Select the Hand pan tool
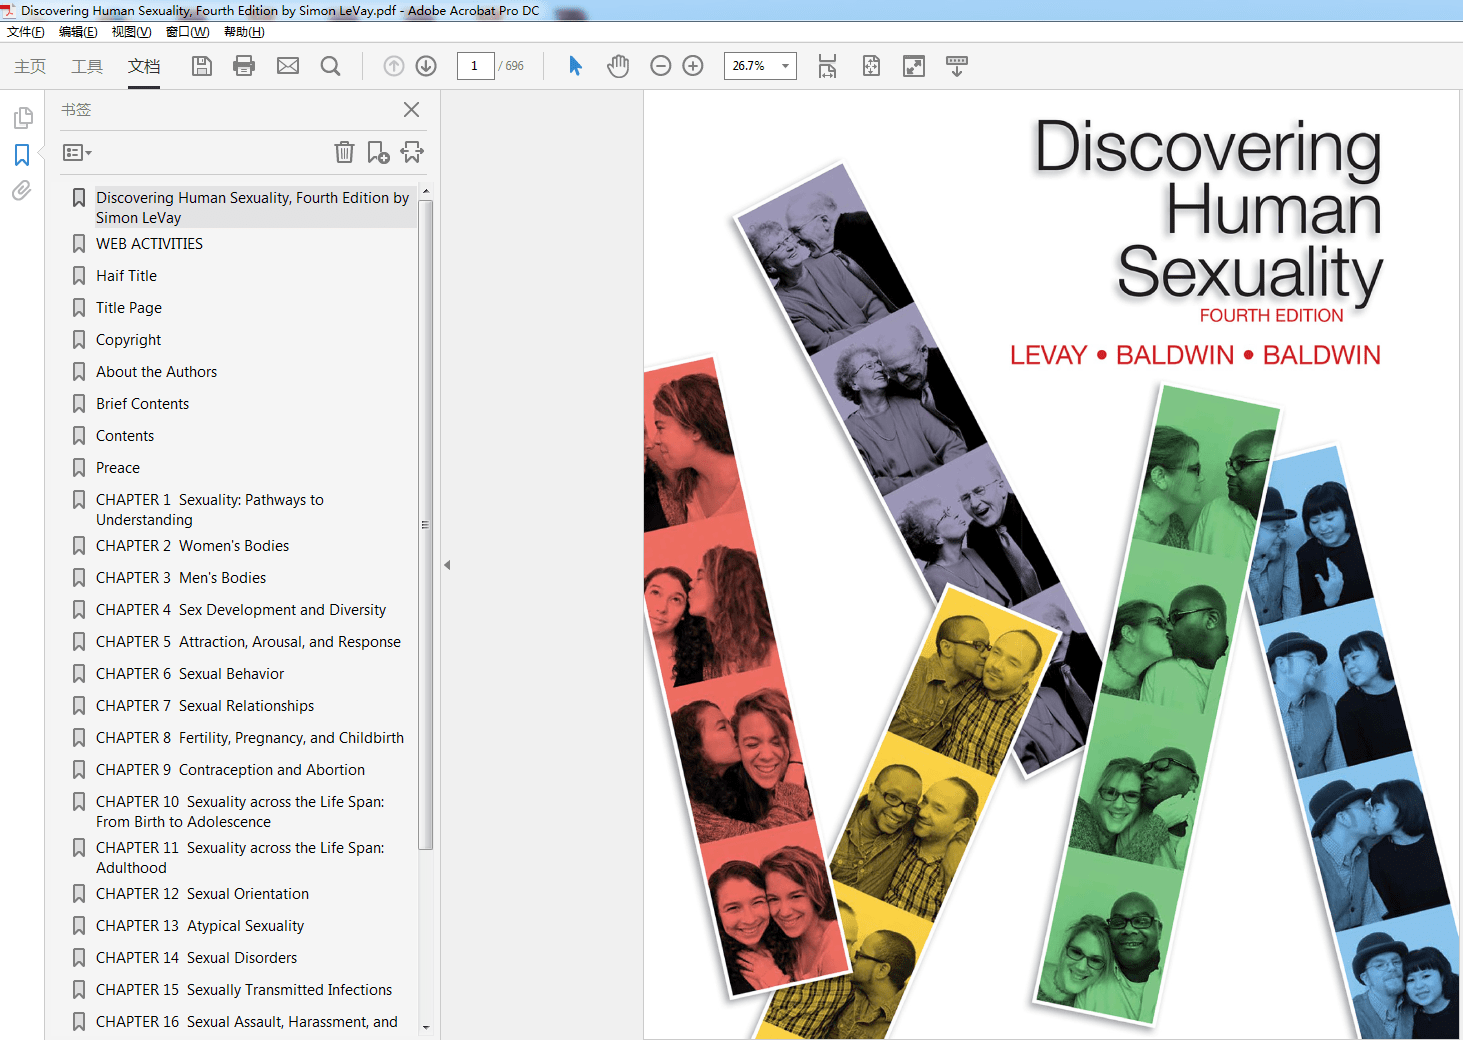Screen dimensions: 1463x1040 click(618, 66)
